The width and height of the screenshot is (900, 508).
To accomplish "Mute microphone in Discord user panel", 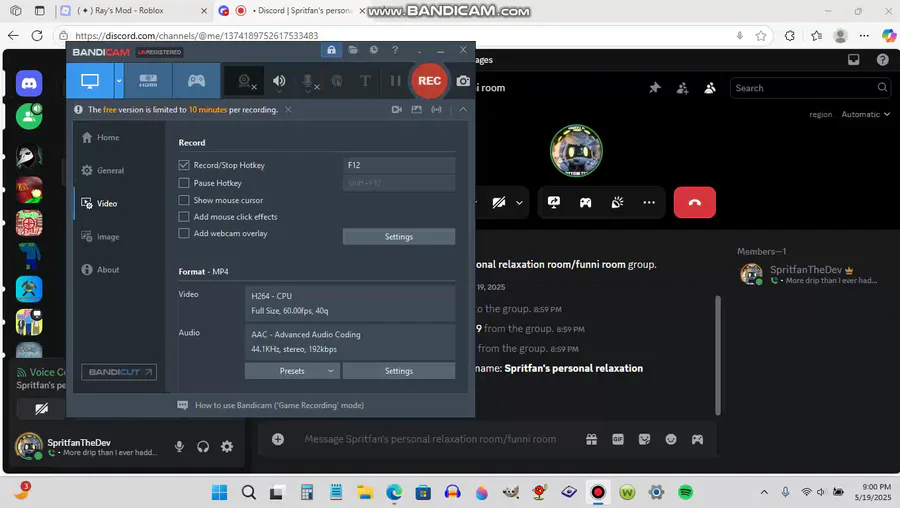I will (179, 446).
